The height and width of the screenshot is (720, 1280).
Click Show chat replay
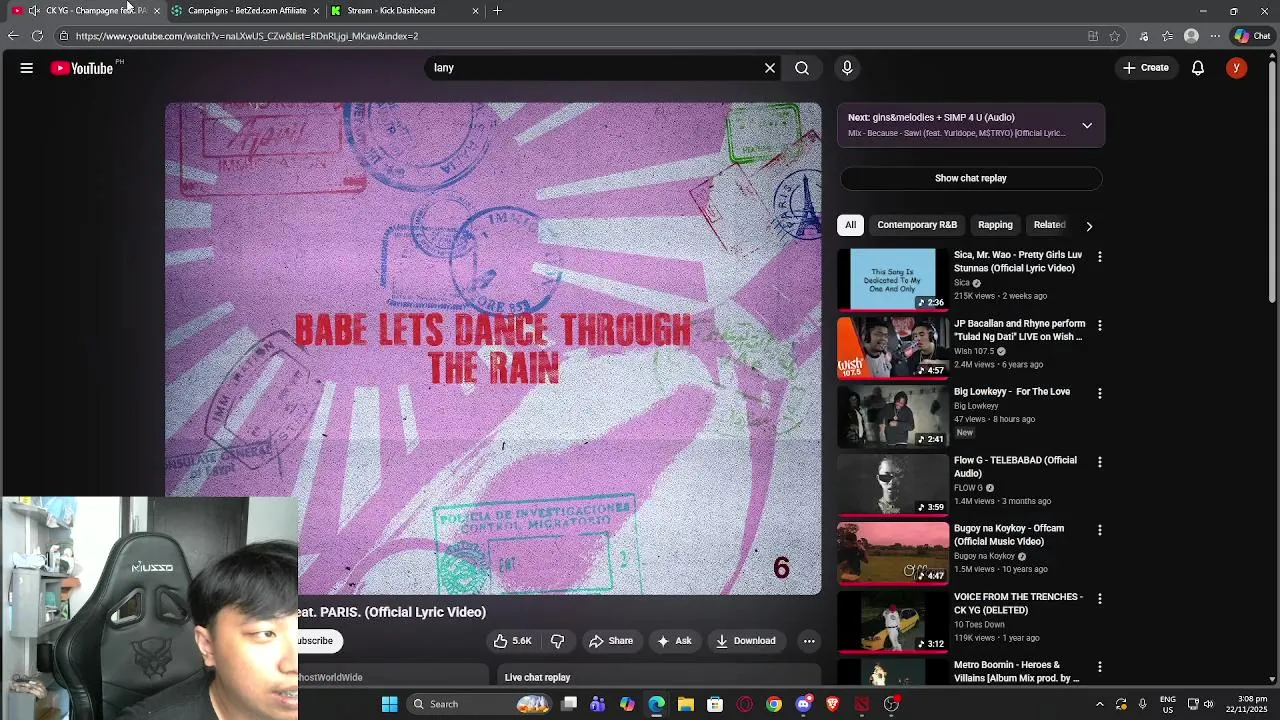click(x=971, y=178)
